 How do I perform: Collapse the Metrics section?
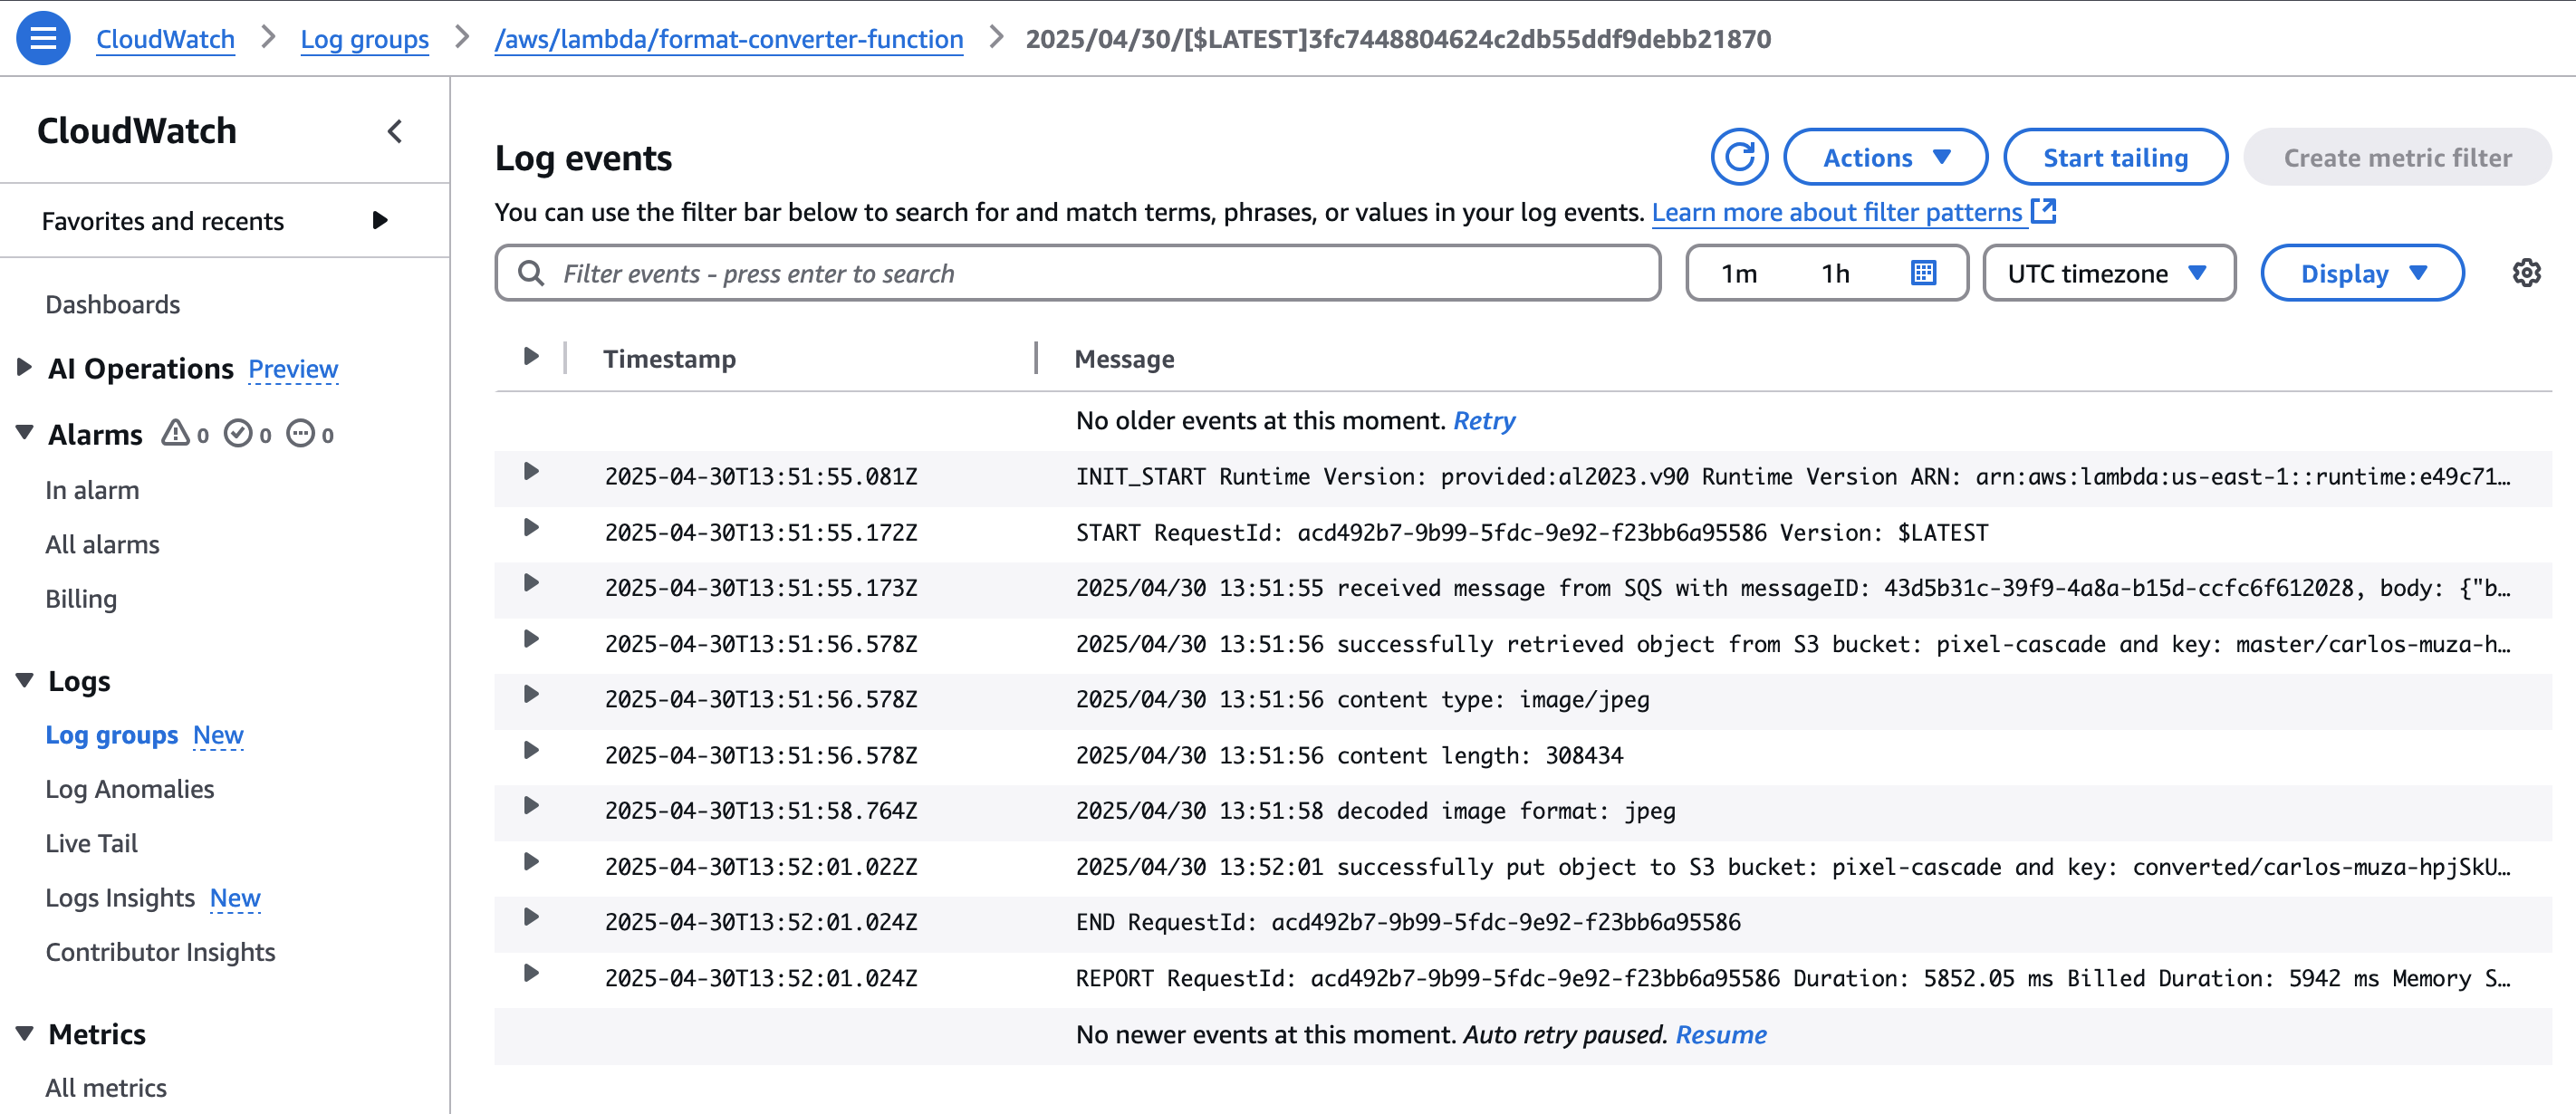[24, 1032]
